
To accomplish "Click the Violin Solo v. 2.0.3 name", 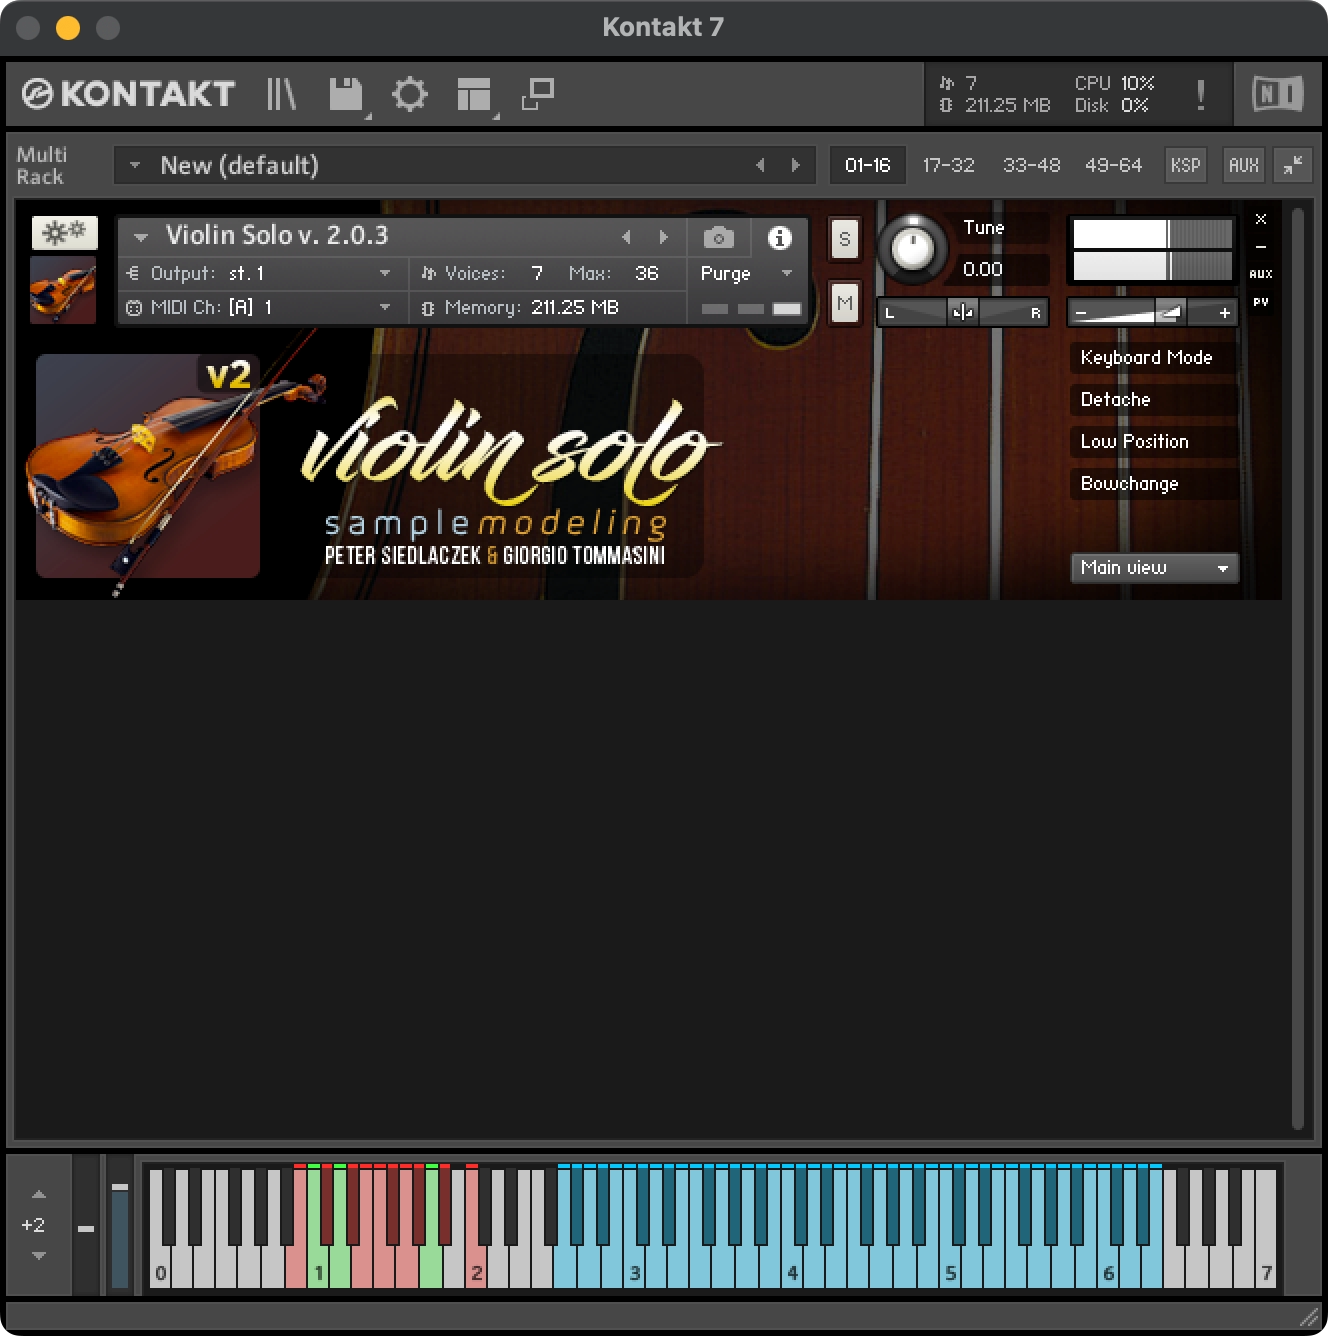I will [x=277, y=235].
